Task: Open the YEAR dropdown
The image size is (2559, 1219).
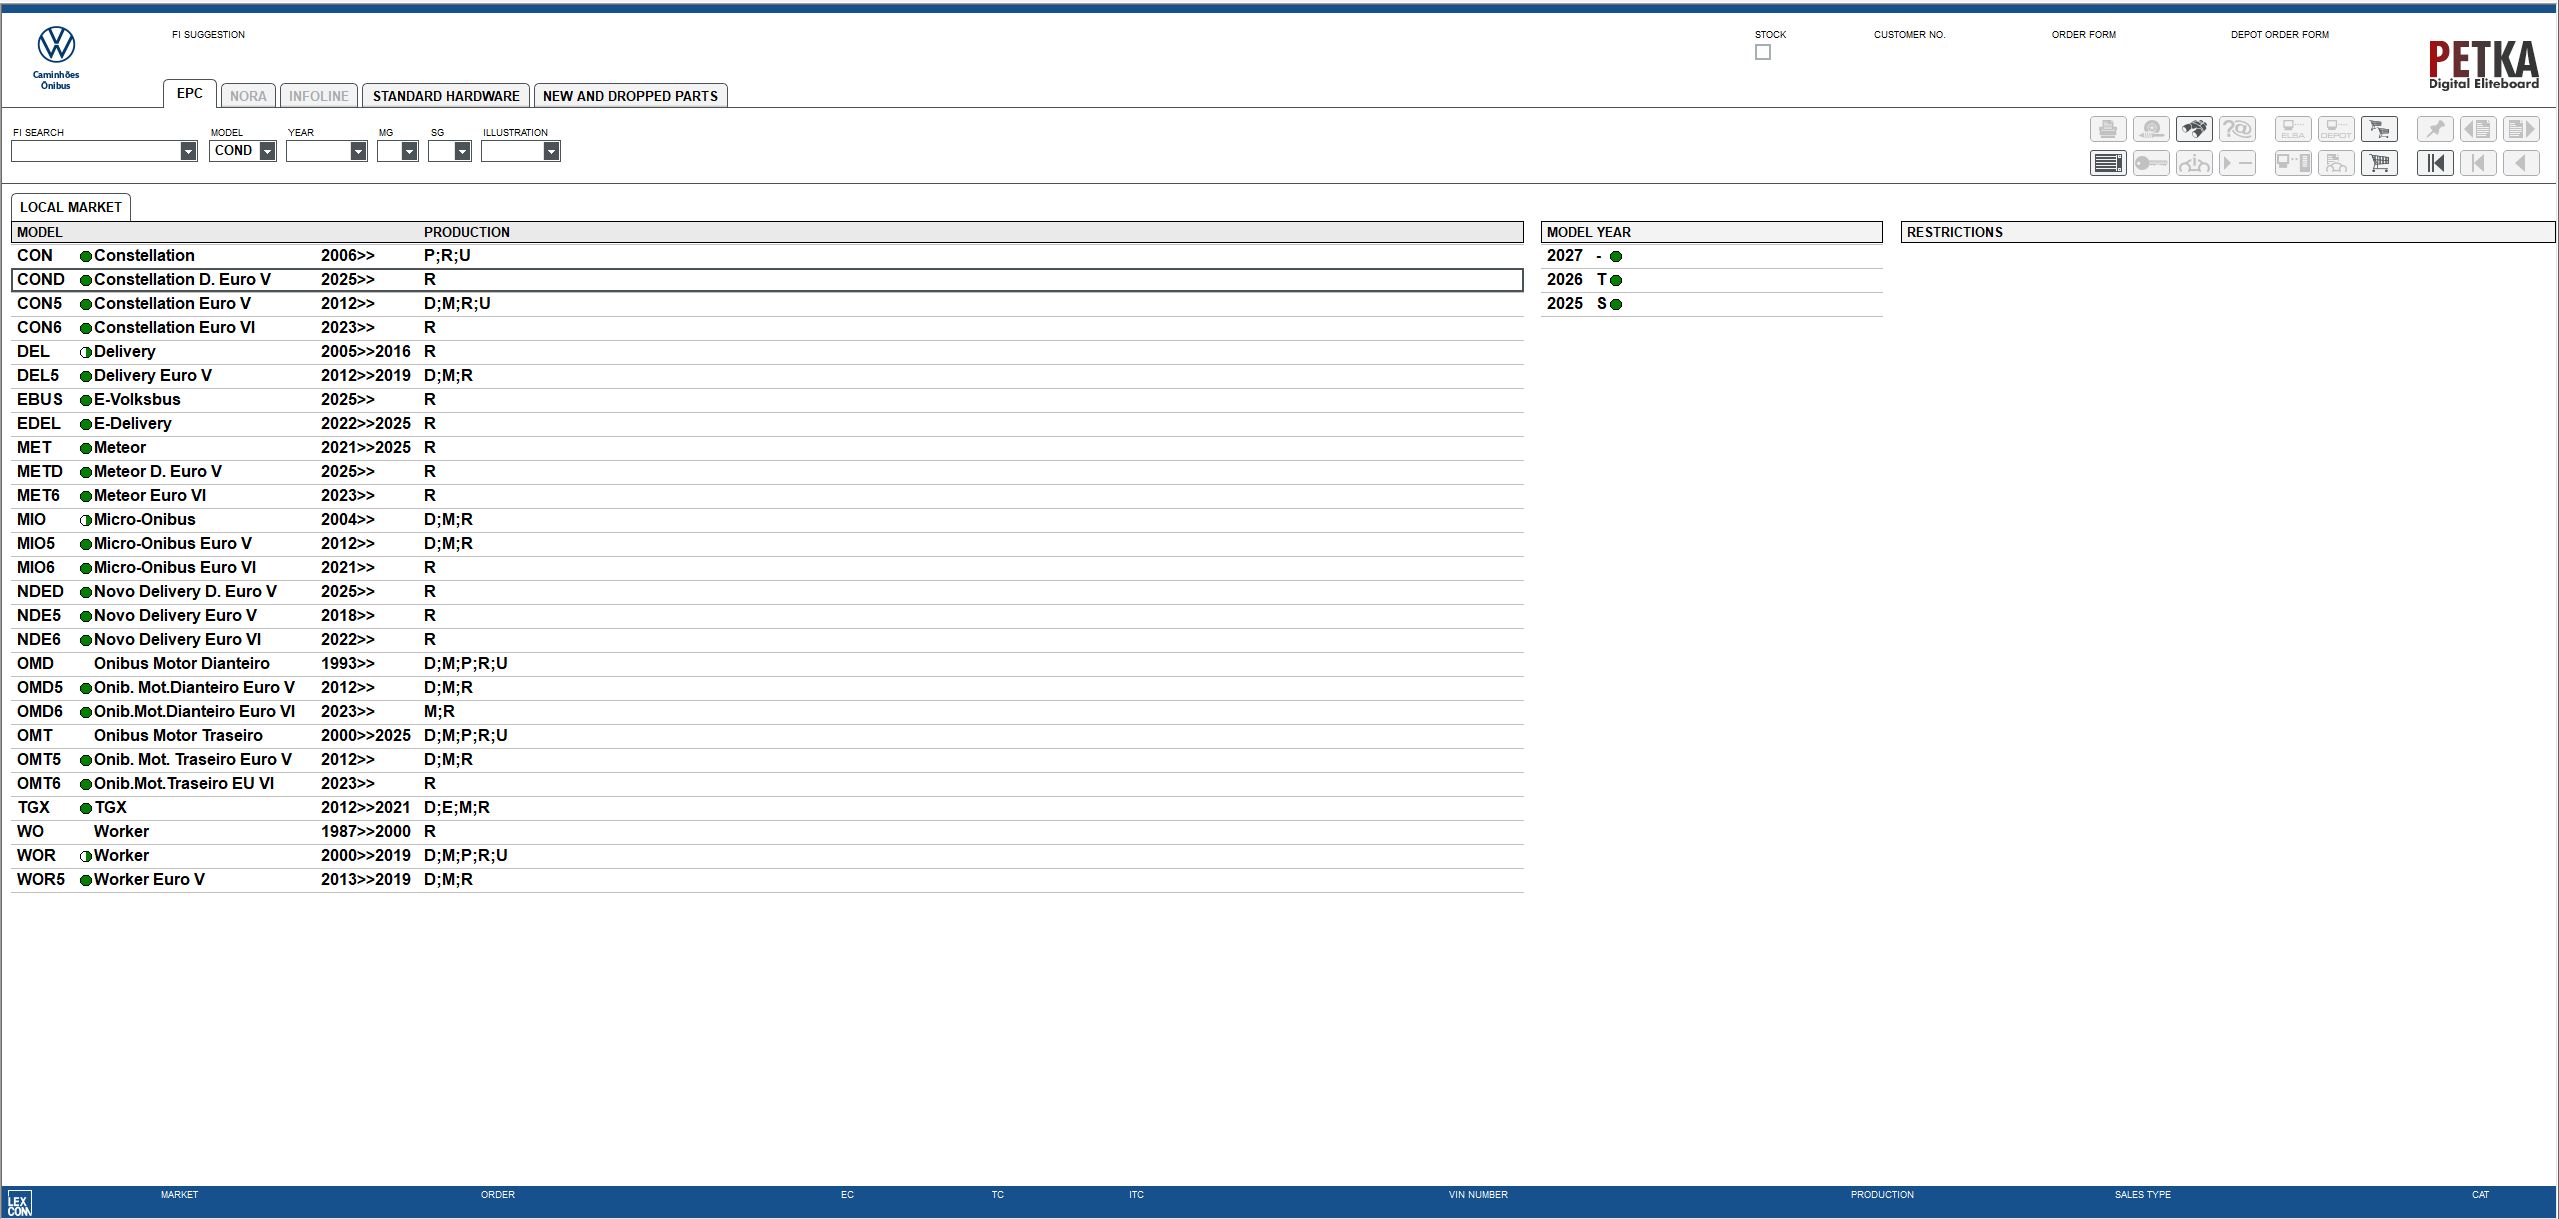Action: click(x=358, y=151)
